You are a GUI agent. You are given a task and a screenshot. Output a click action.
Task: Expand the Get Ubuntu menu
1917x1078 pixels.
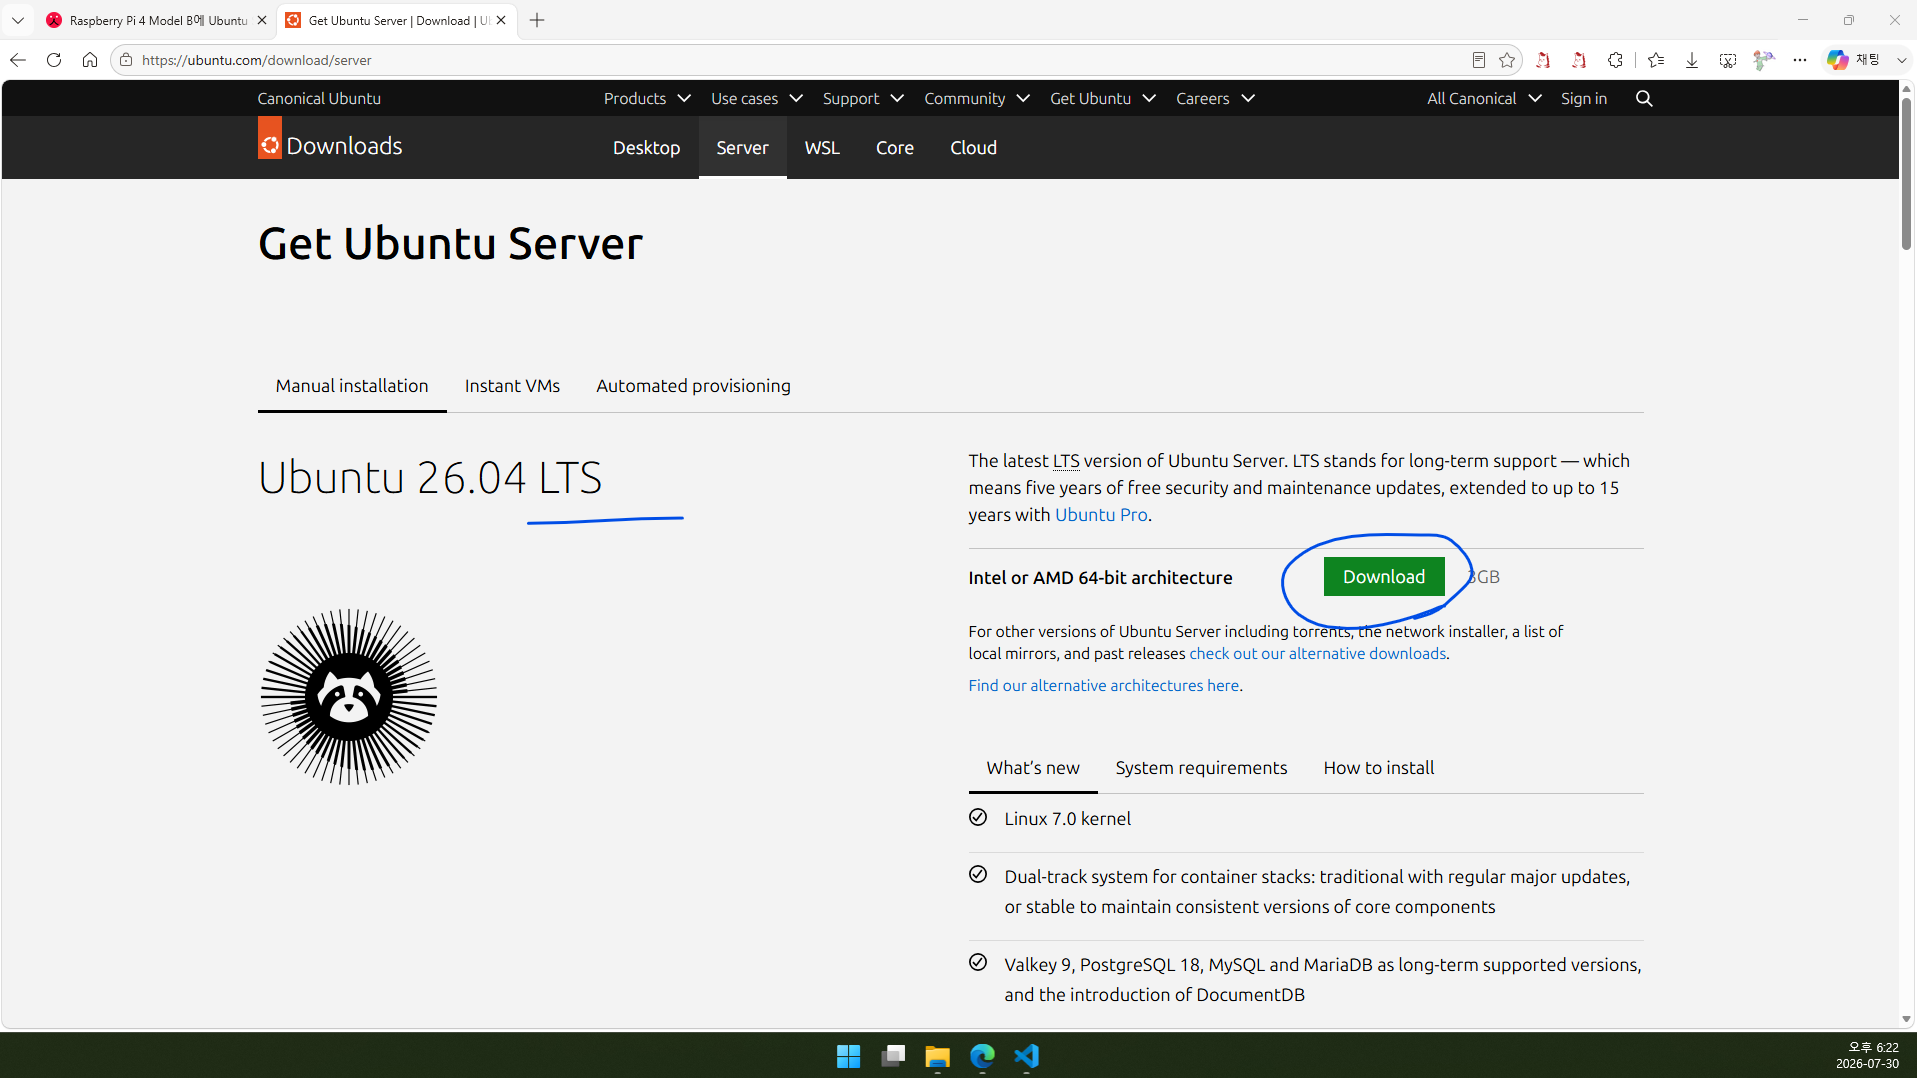(1102, 98)
